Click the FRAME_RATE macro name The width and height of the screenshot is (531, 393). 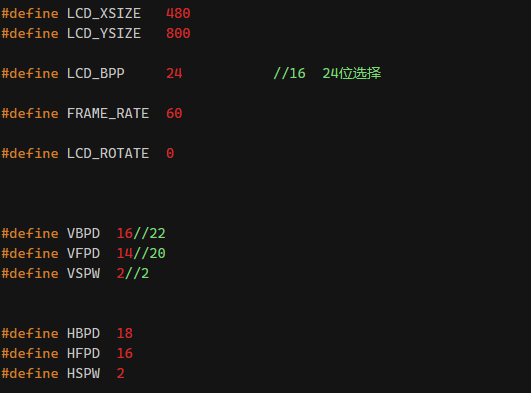(x=108, y=113)
